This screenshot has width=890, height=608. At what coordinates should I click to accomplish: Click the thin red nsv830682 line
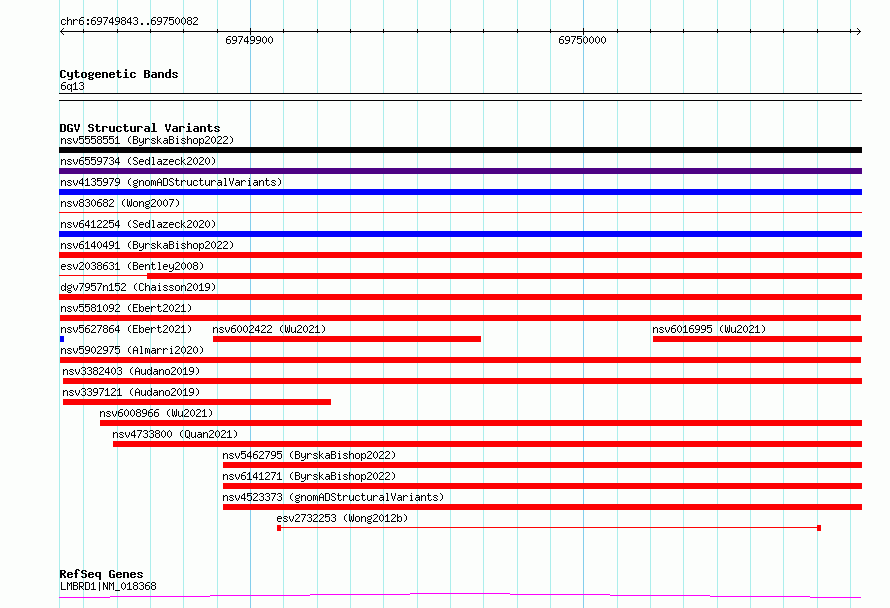[460, 213]
